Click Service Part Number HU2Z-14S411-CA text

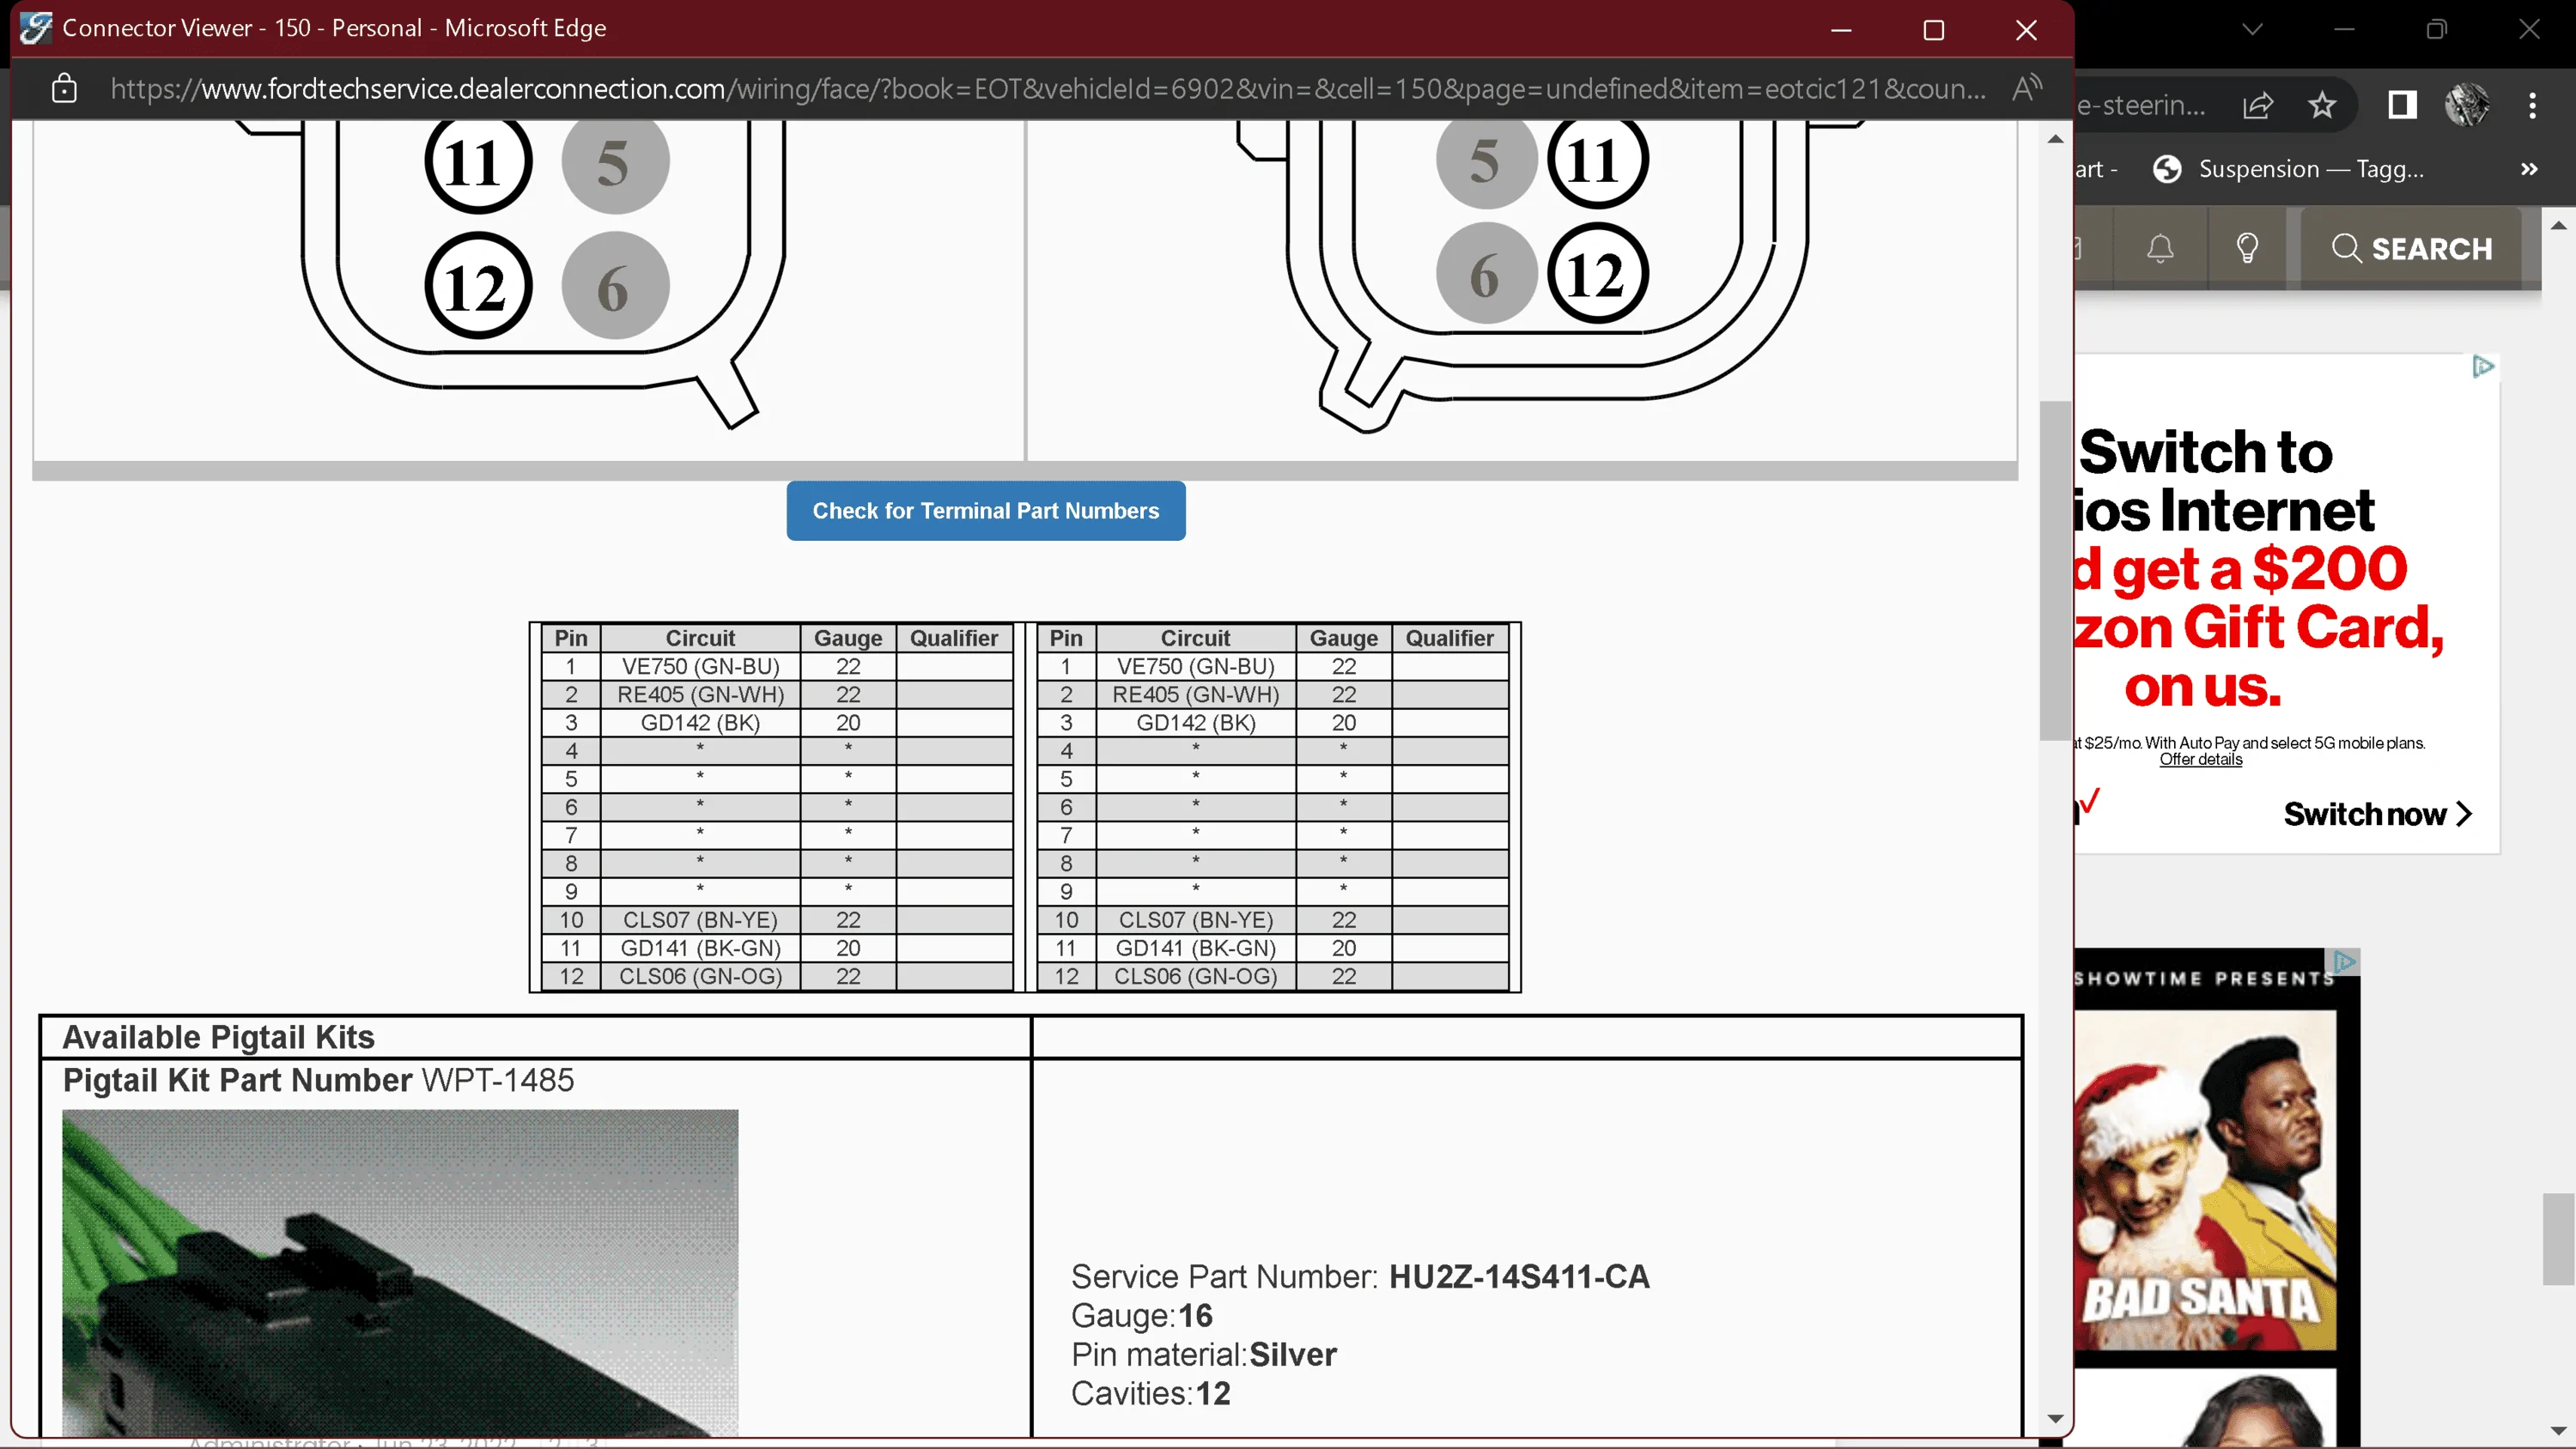tap(1360, 1277)
